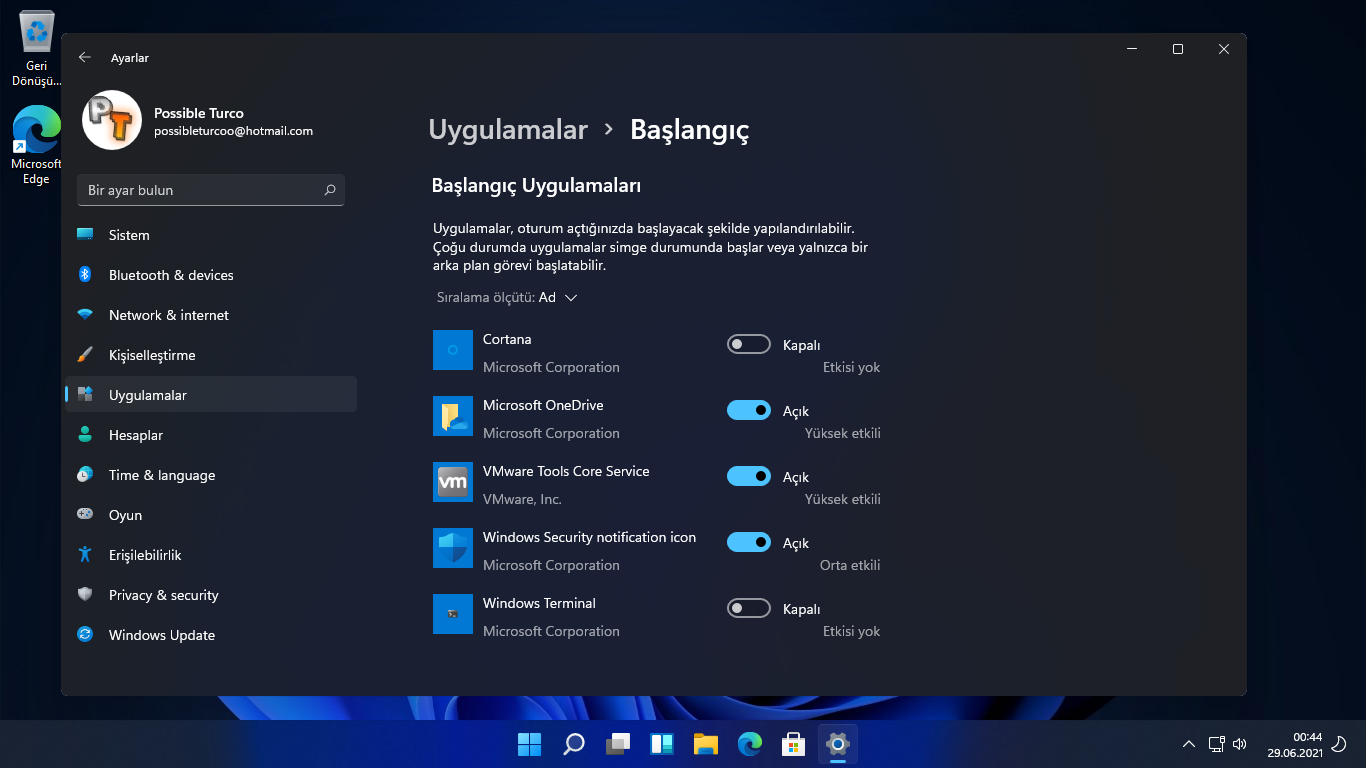Click the Bir ayar bulun search field
This screenshot has height=768, width=1366.
pos(211,190)
